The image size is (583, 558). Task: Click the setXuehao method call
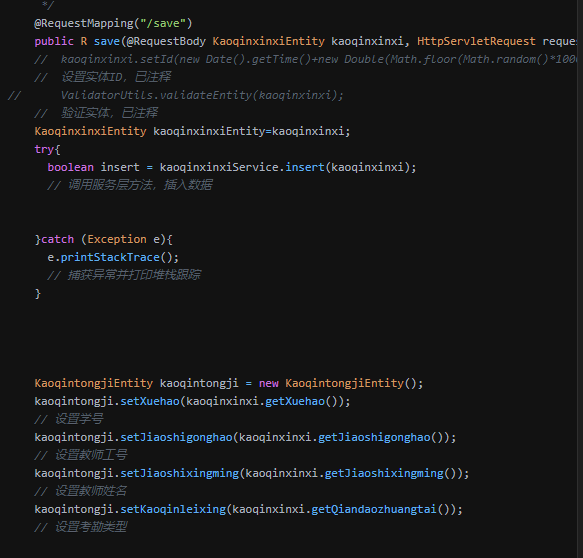point(150,401)
